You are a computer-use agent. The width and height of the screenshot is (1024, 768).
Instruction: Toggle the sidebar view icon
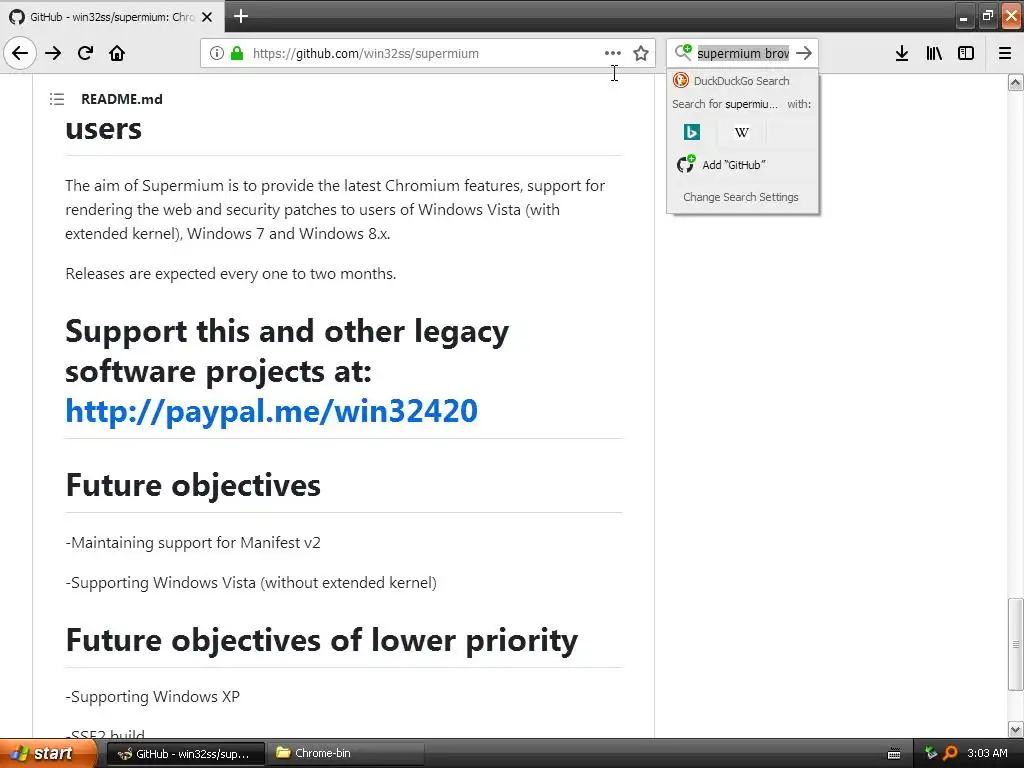pyautogui.click(x=966, y=54)
